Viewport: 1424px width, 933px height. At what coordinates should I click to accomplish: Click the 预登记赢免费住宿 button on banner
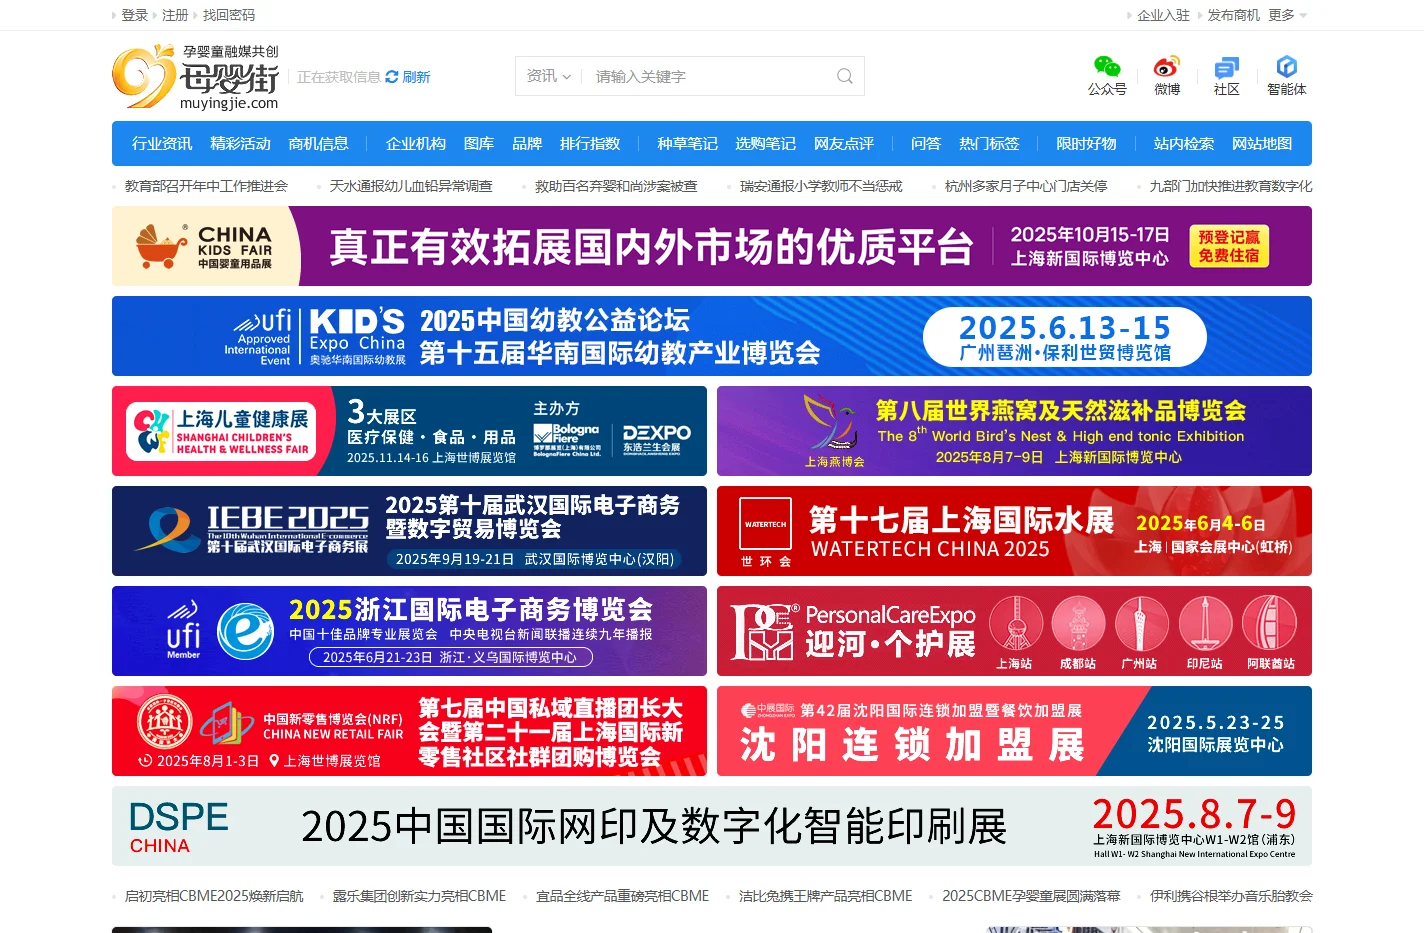[1229, 246]
